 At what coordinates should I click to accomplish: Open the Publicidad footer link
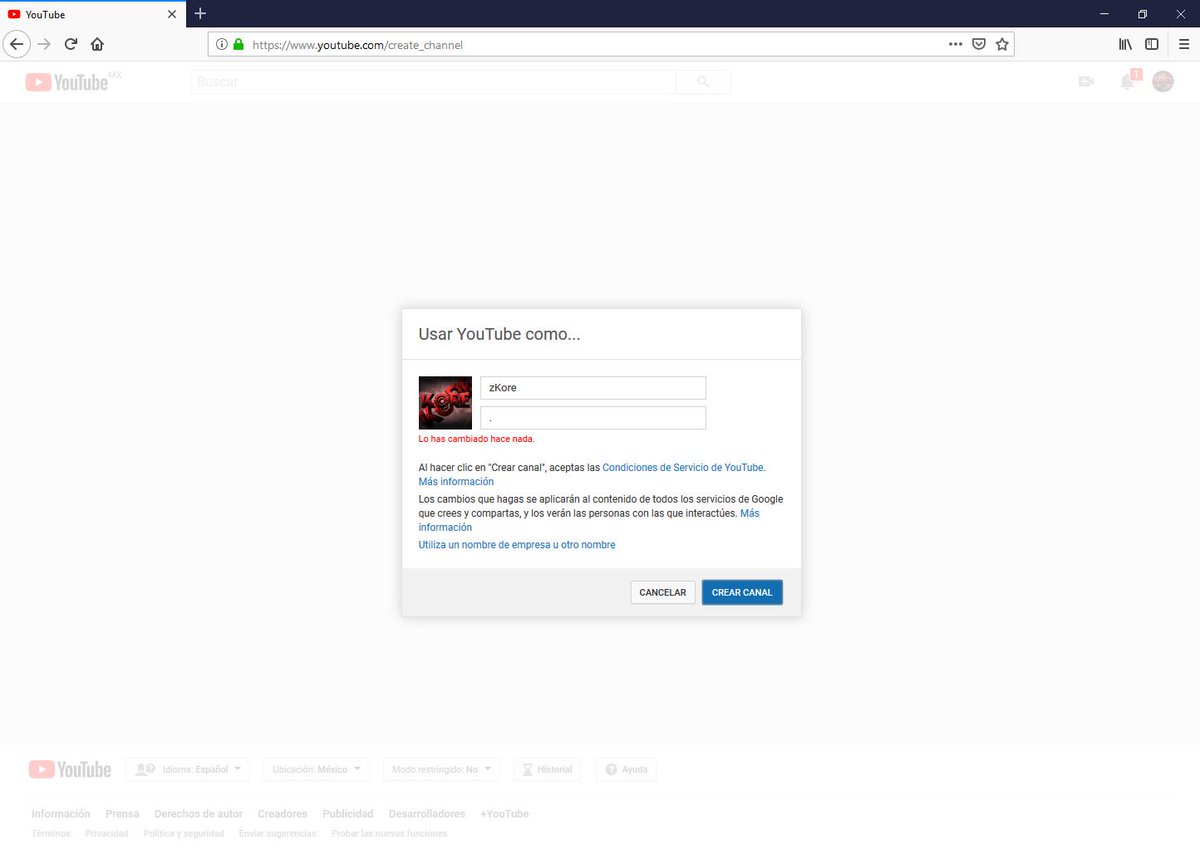[348, 814]
